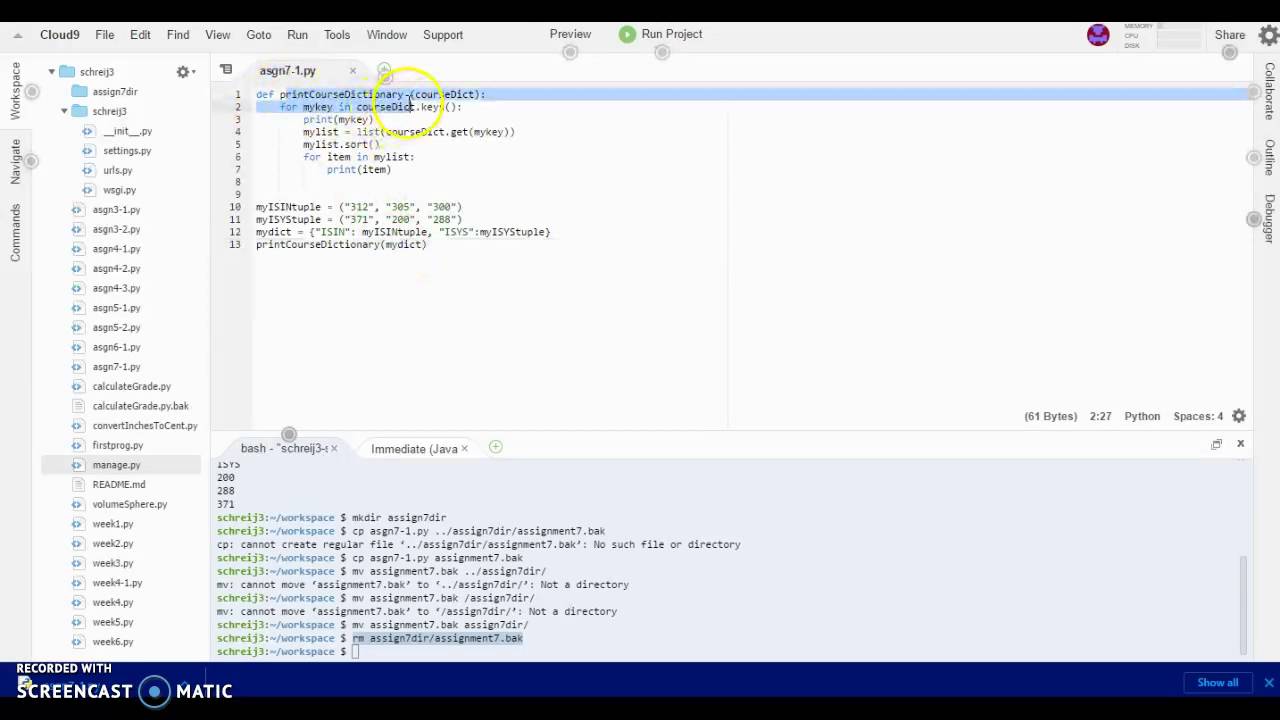Maximize the console panel
Screen dimensions: 1280x720
1216,444
